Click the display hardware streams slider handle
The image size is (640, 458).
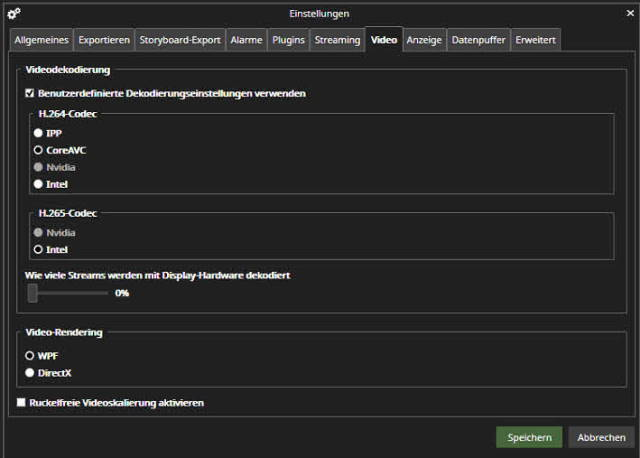[x=33, y=293]
